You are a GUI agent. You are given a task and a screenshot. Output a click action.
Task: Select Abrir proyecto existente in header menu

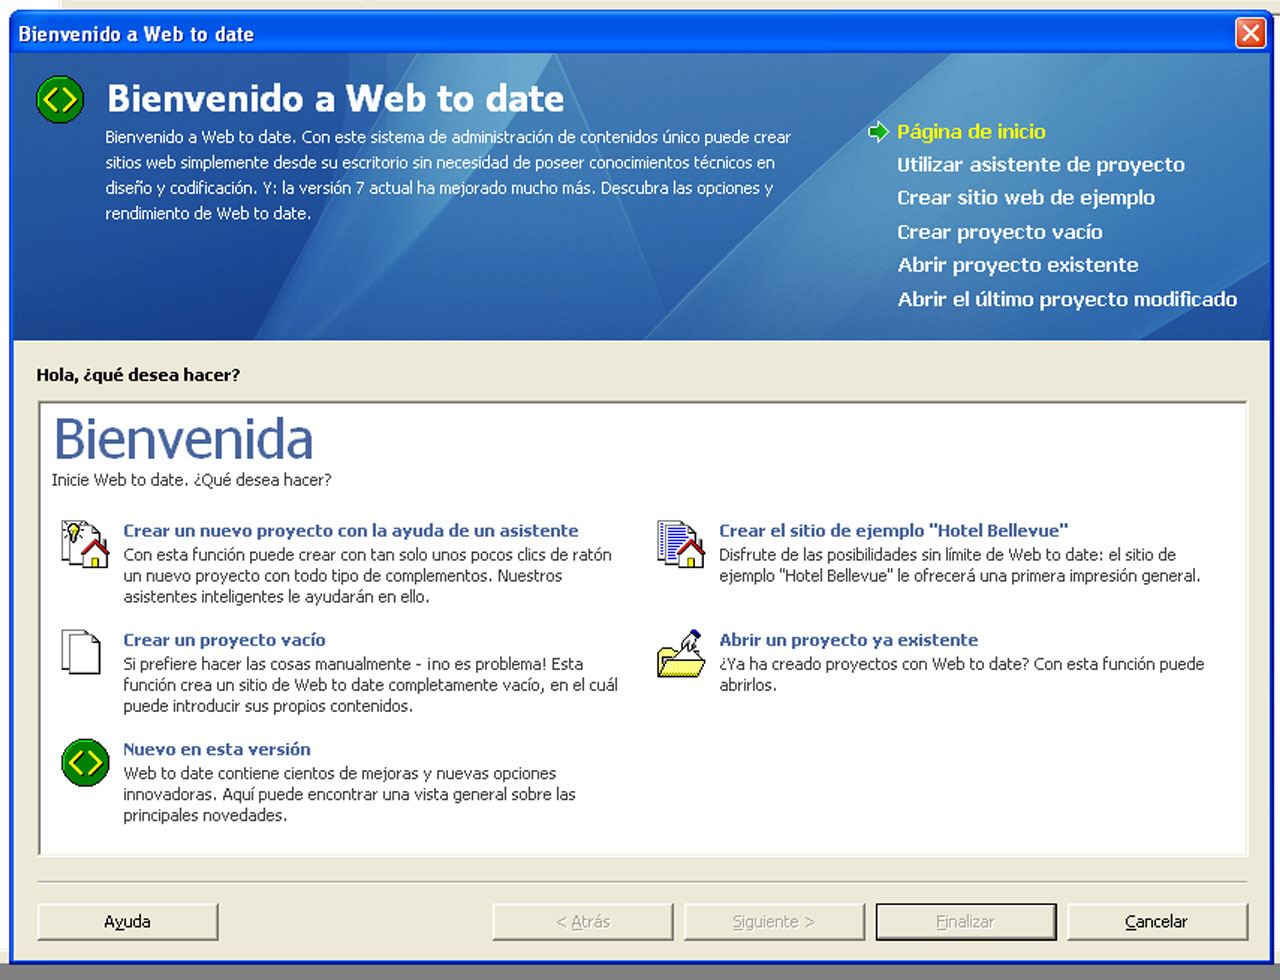(1017, 265)
